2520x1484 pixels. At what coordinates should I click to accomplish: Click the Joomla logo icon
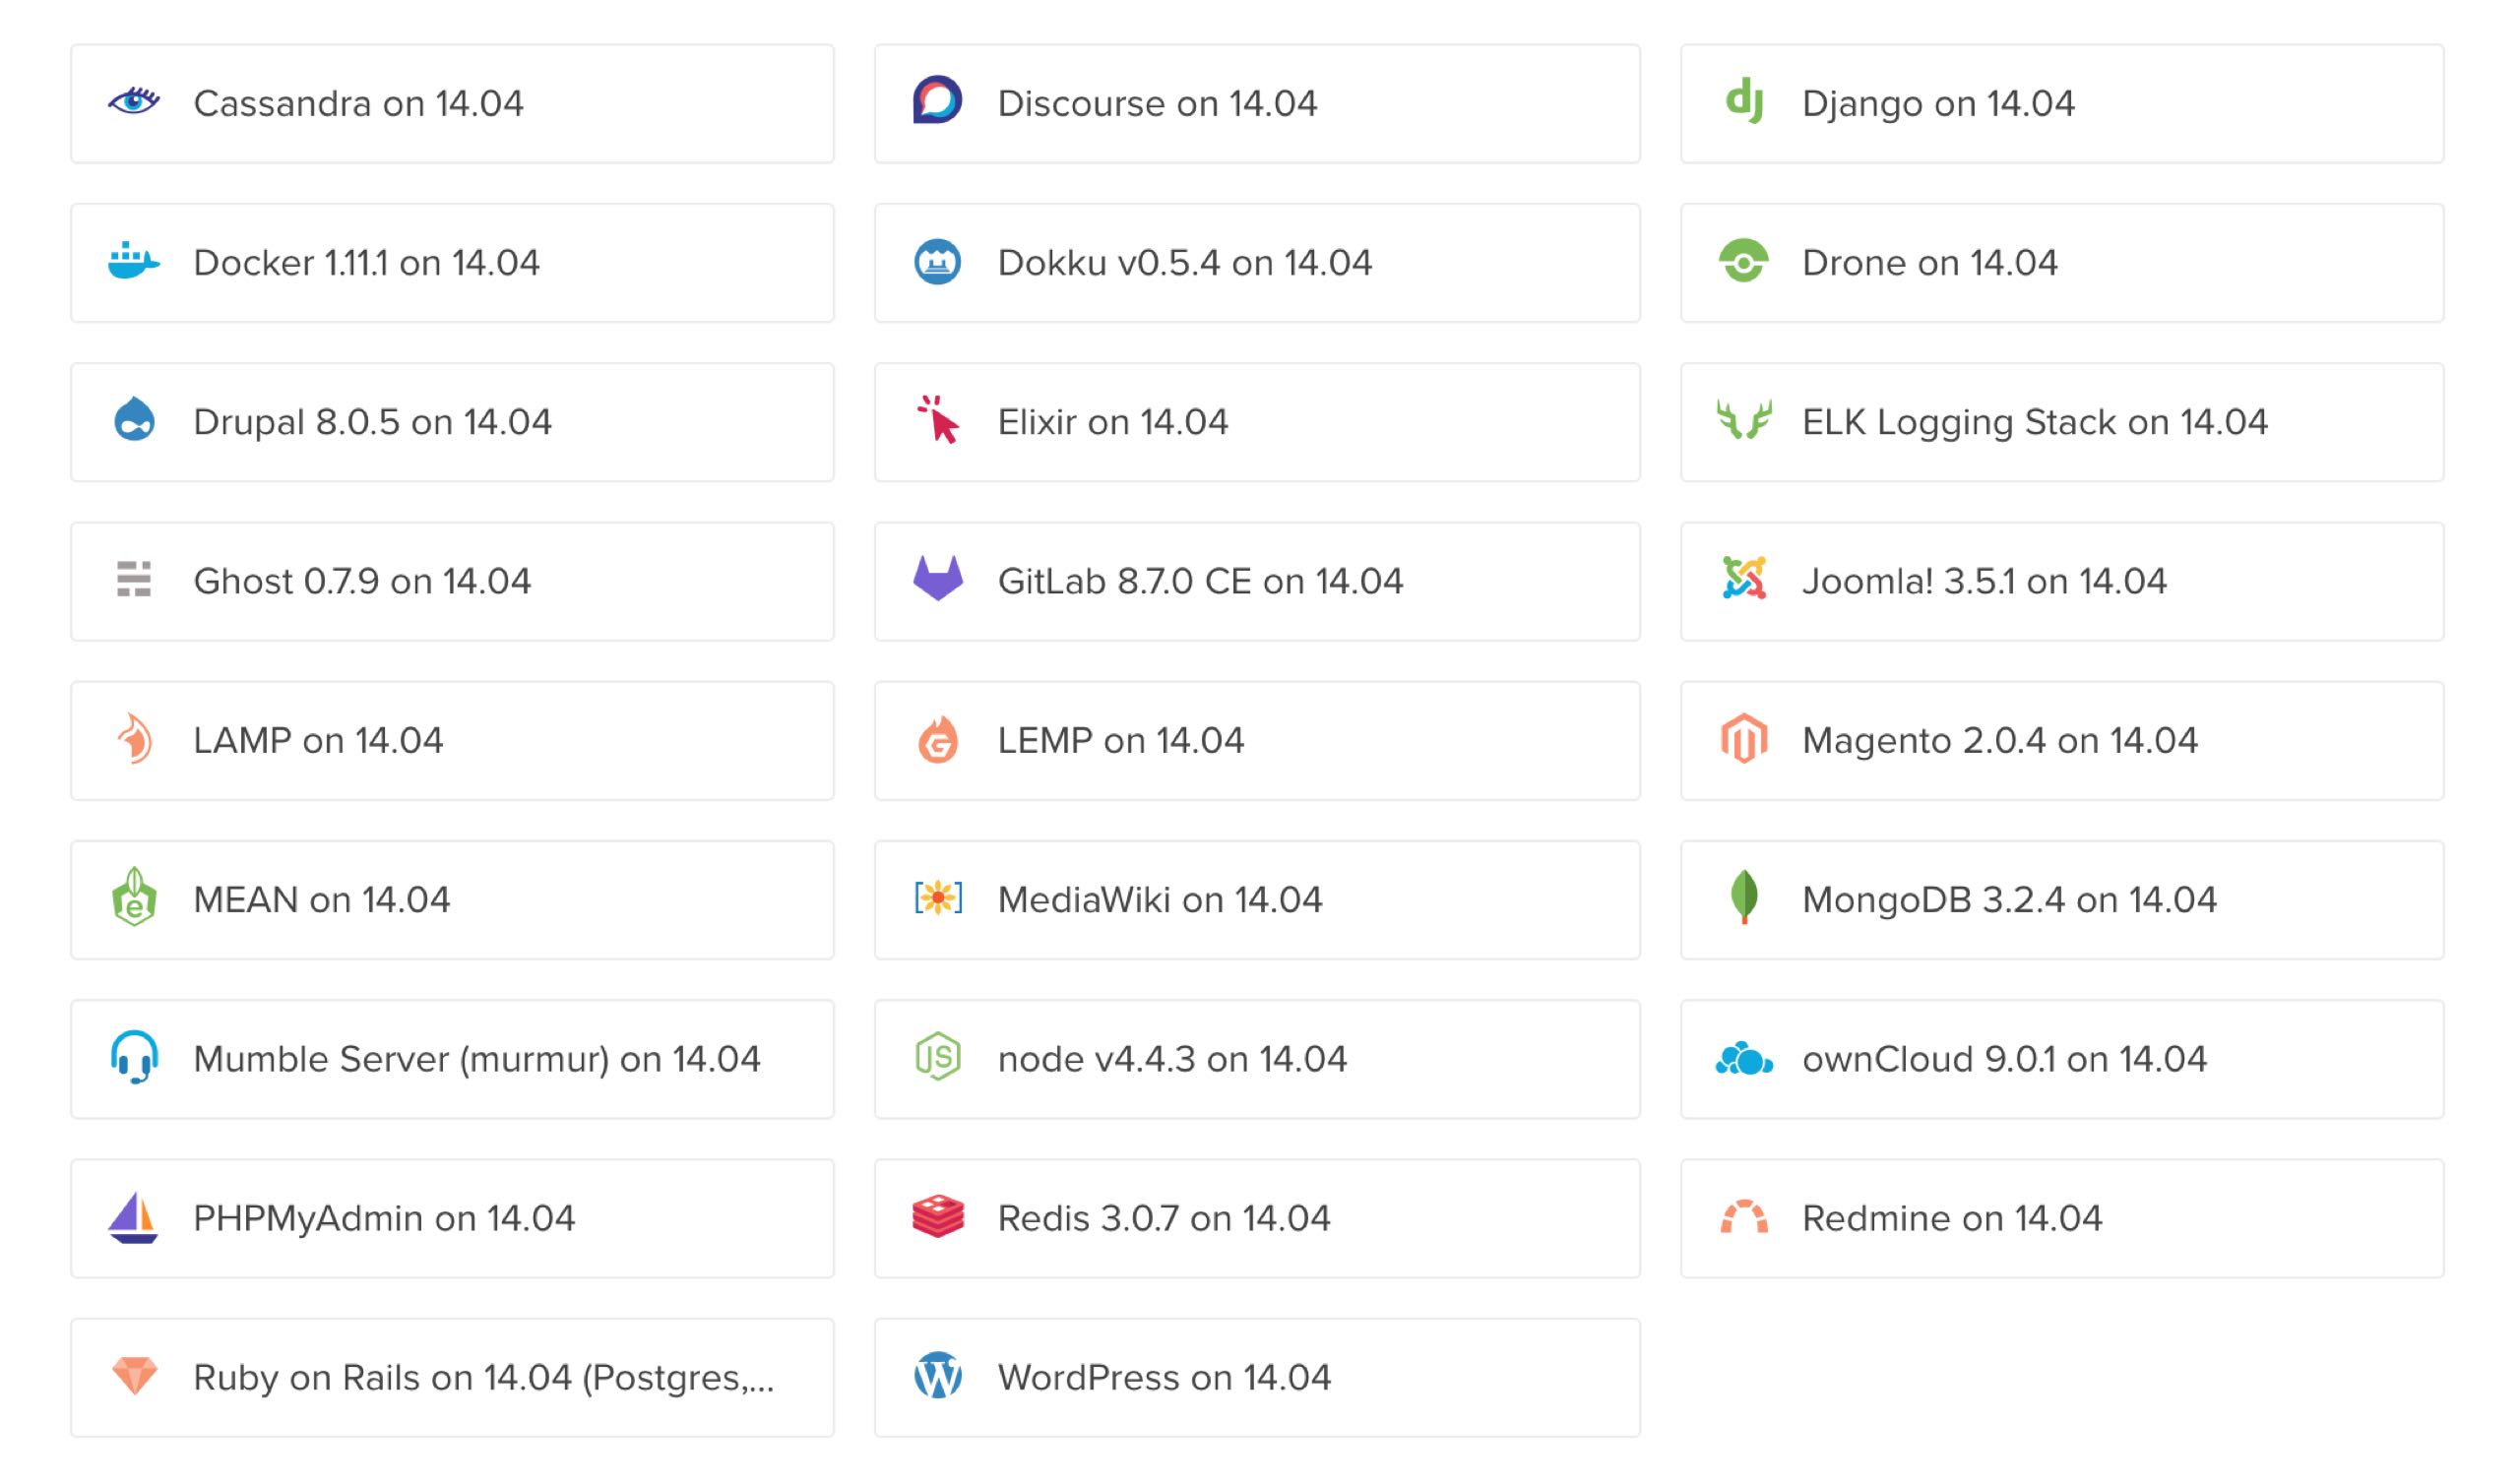pos(1744,580)
